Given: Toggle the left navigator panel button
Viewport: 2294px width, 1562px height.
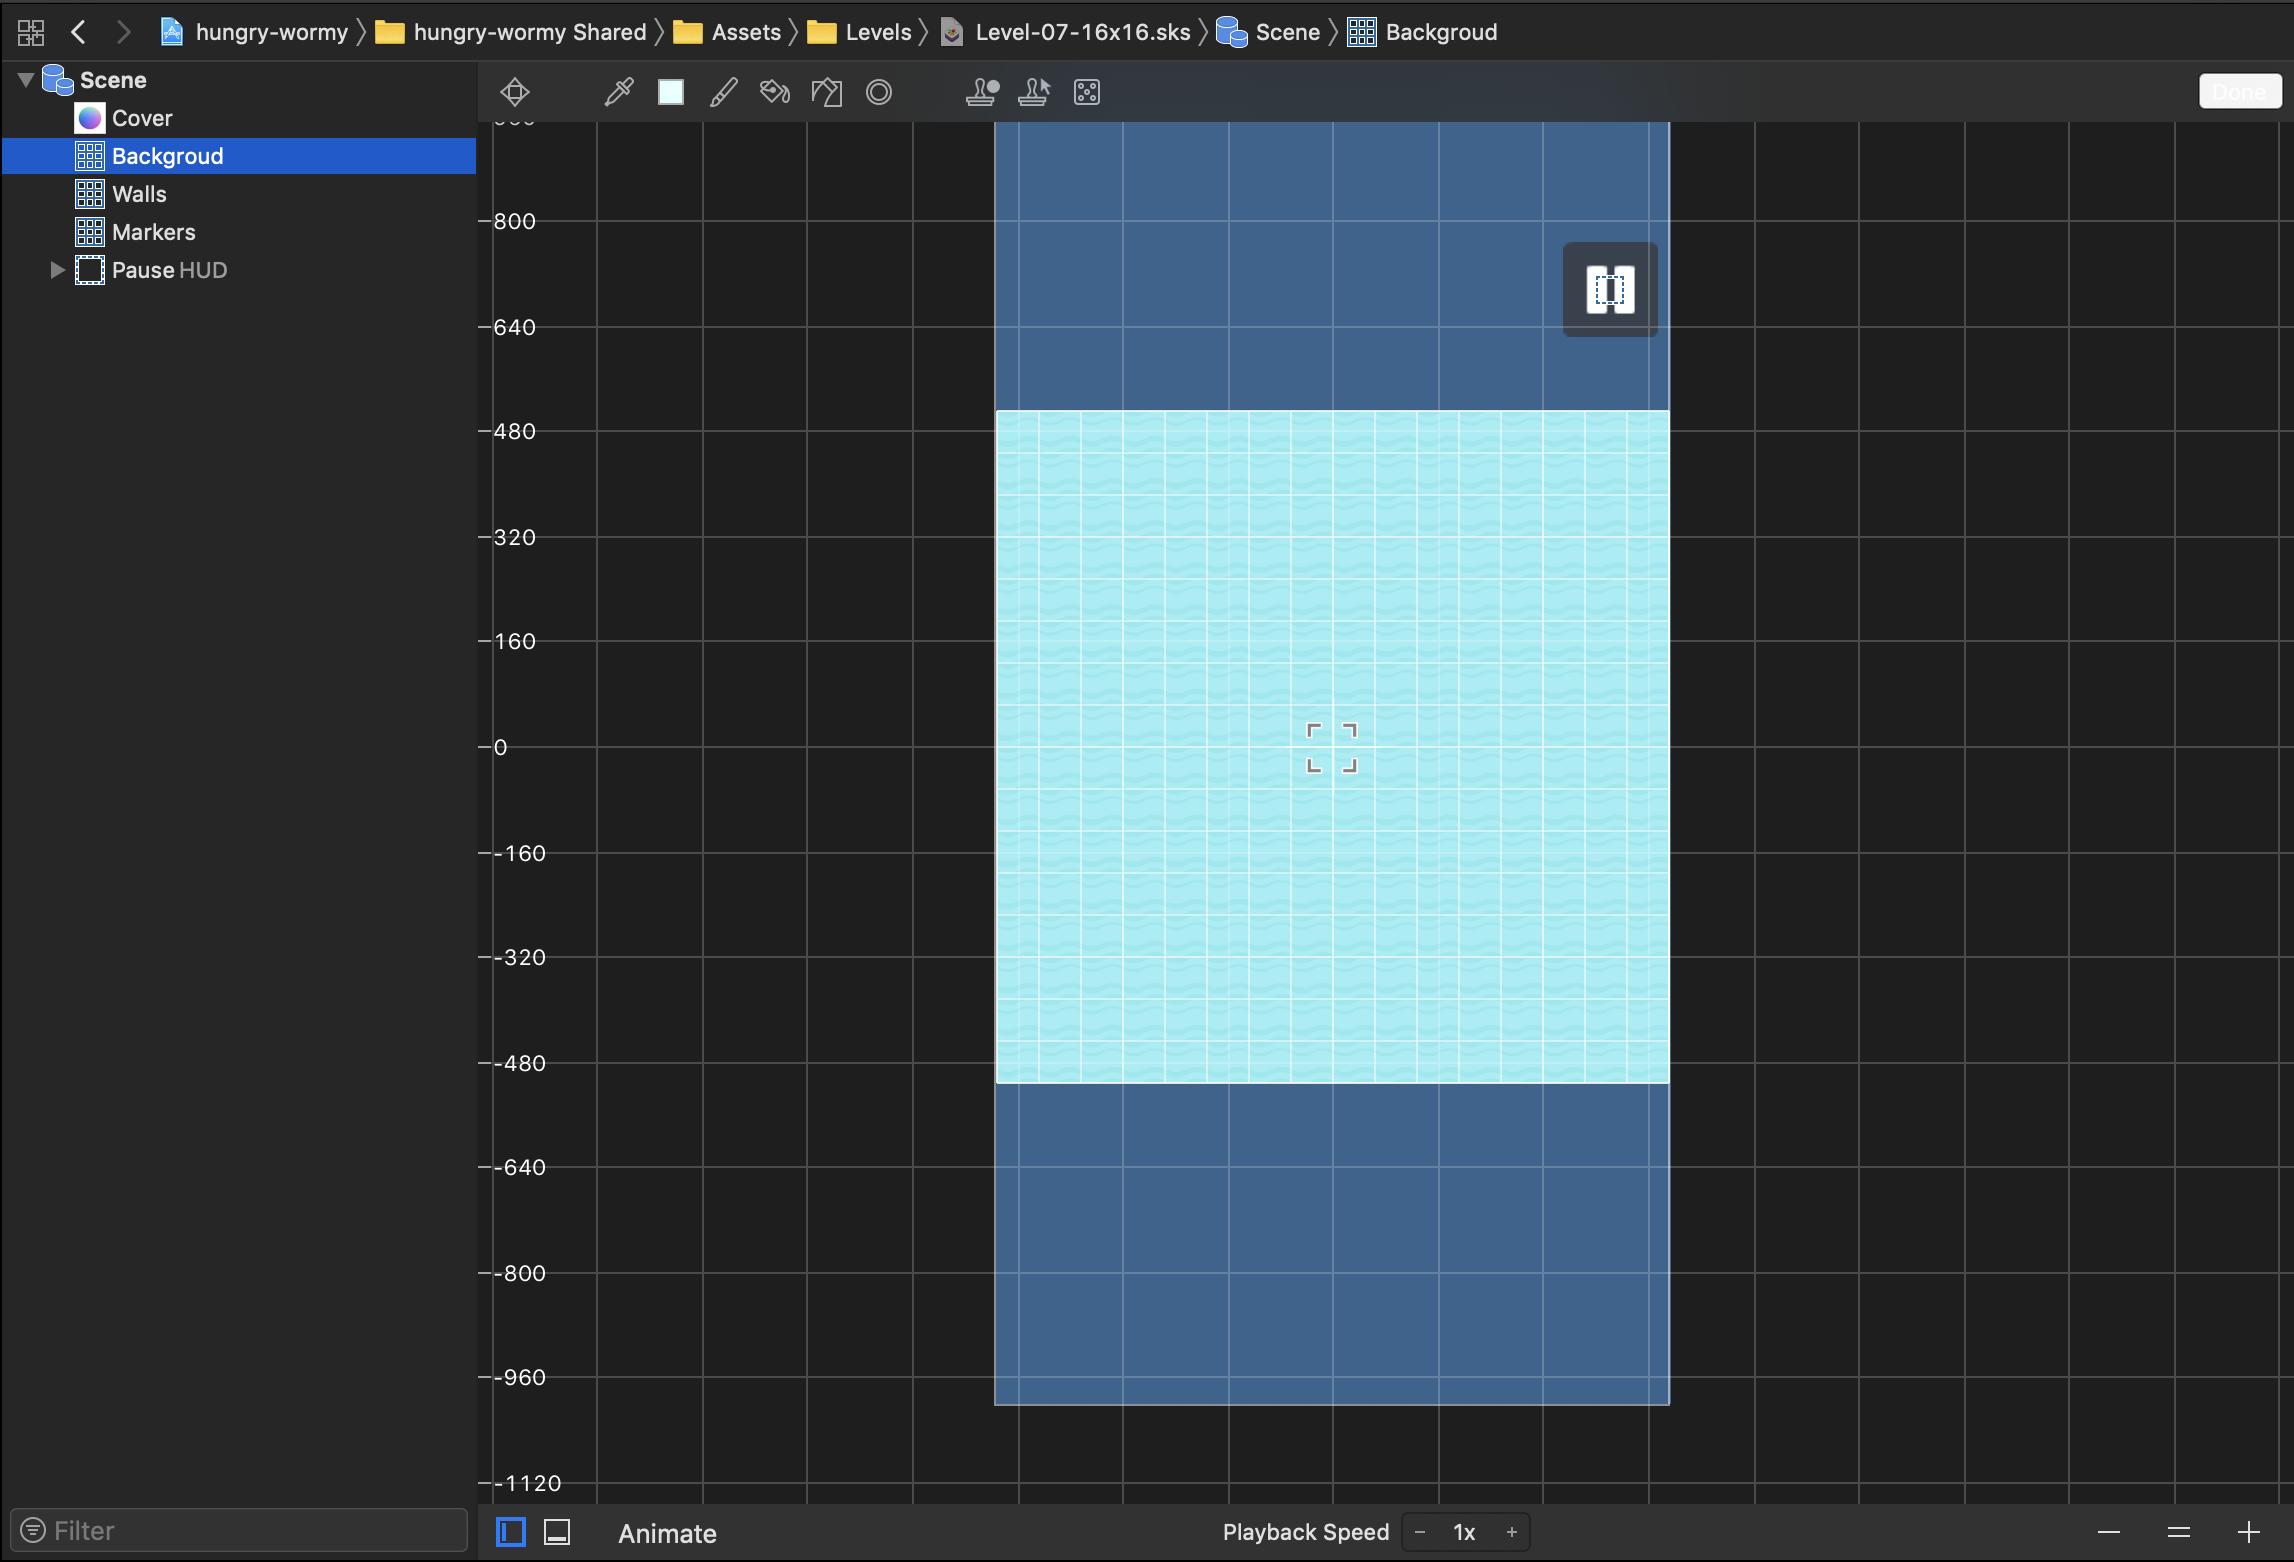Looking at the screenshot, I should 511,1532.
